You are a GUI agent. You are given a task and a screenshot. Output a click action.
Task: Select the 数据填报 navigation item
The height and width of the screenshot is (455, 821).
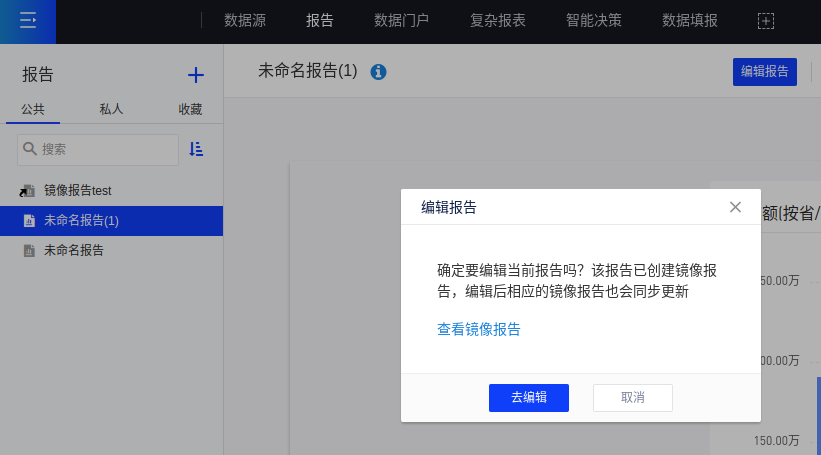[689, 20]
